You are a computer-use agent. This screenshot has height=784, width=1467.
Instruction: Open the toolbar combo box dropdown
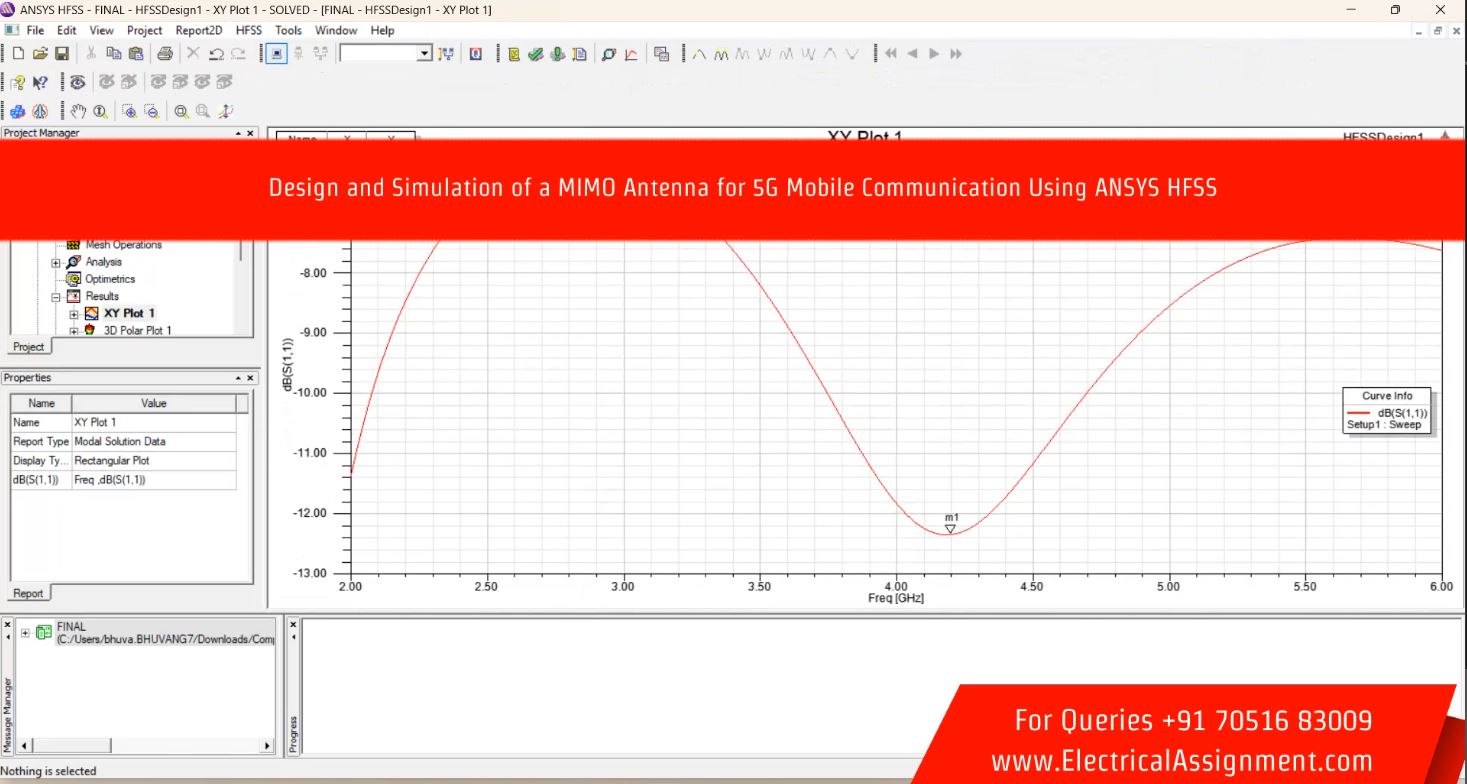tap(424, 54)
